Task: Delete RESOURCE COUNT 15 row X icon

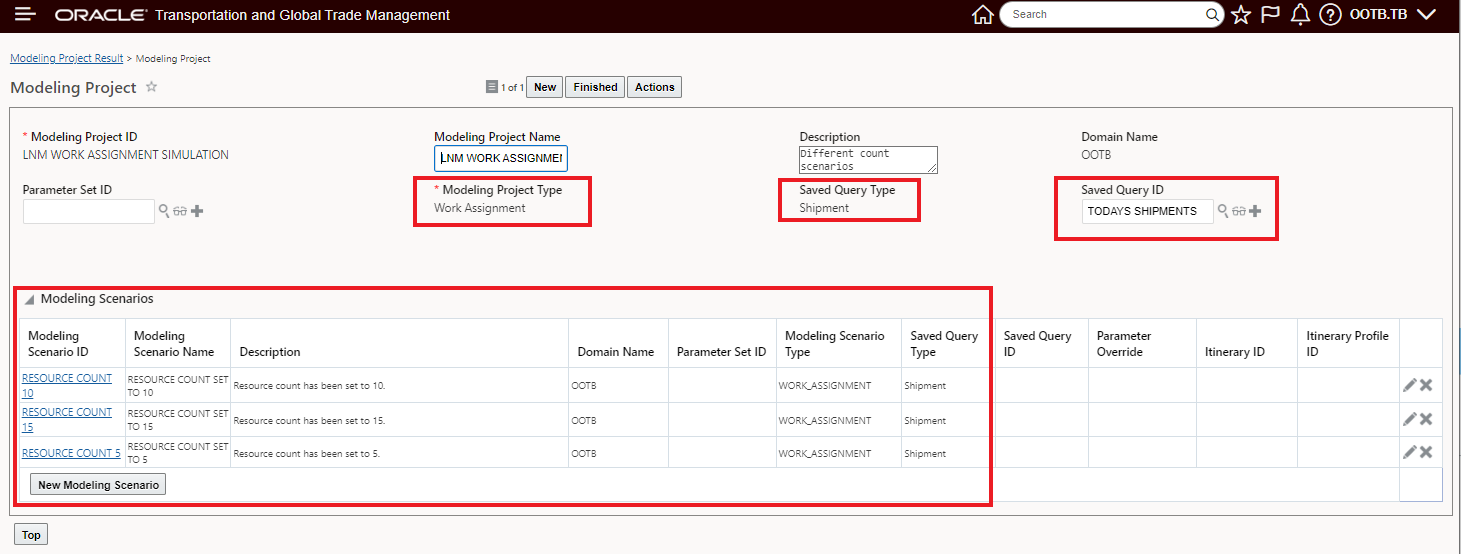Action: coord(1426,419)
